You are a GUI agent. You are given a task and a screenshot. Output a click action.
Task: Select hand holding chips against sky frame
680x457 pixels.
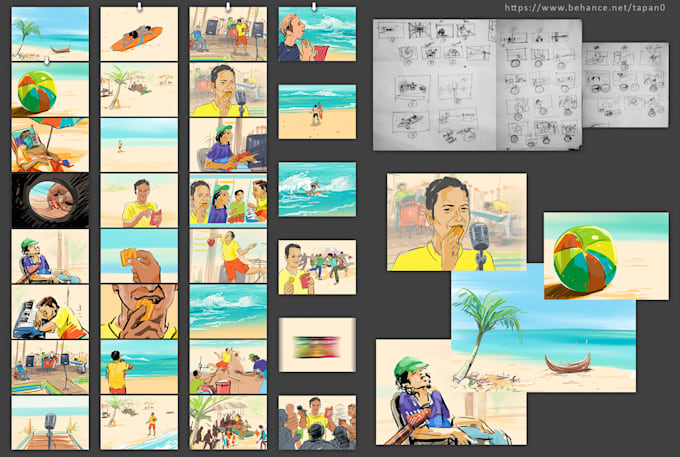[x=139, y=256]
